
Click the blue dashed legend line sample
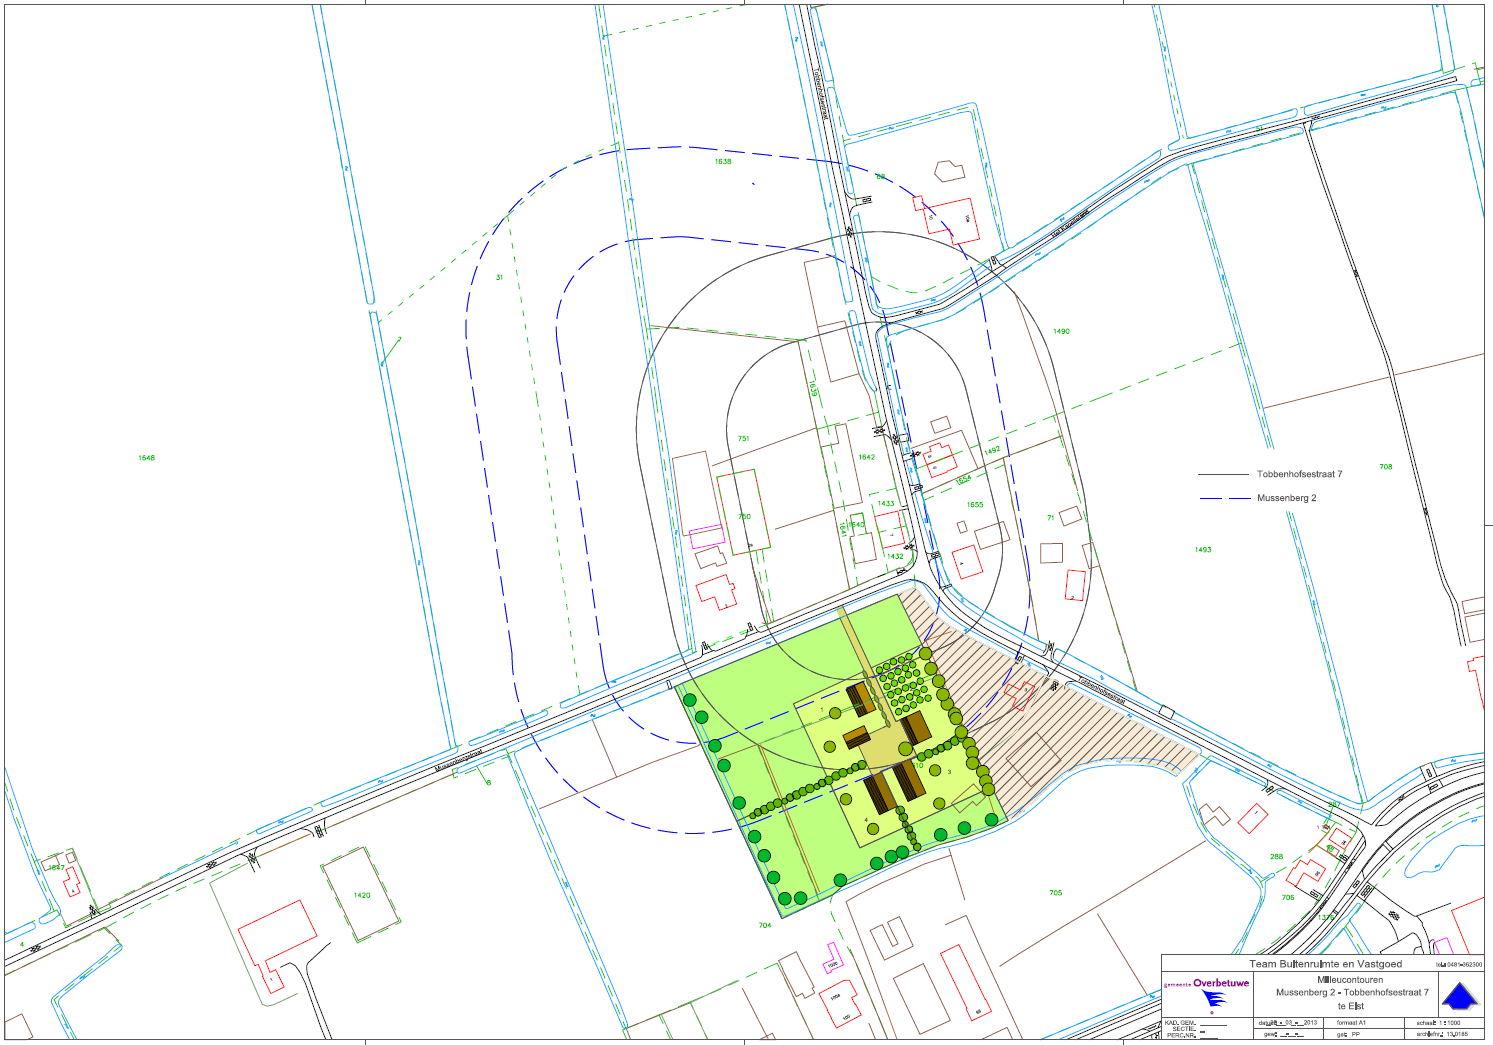tap(1225, 498)
